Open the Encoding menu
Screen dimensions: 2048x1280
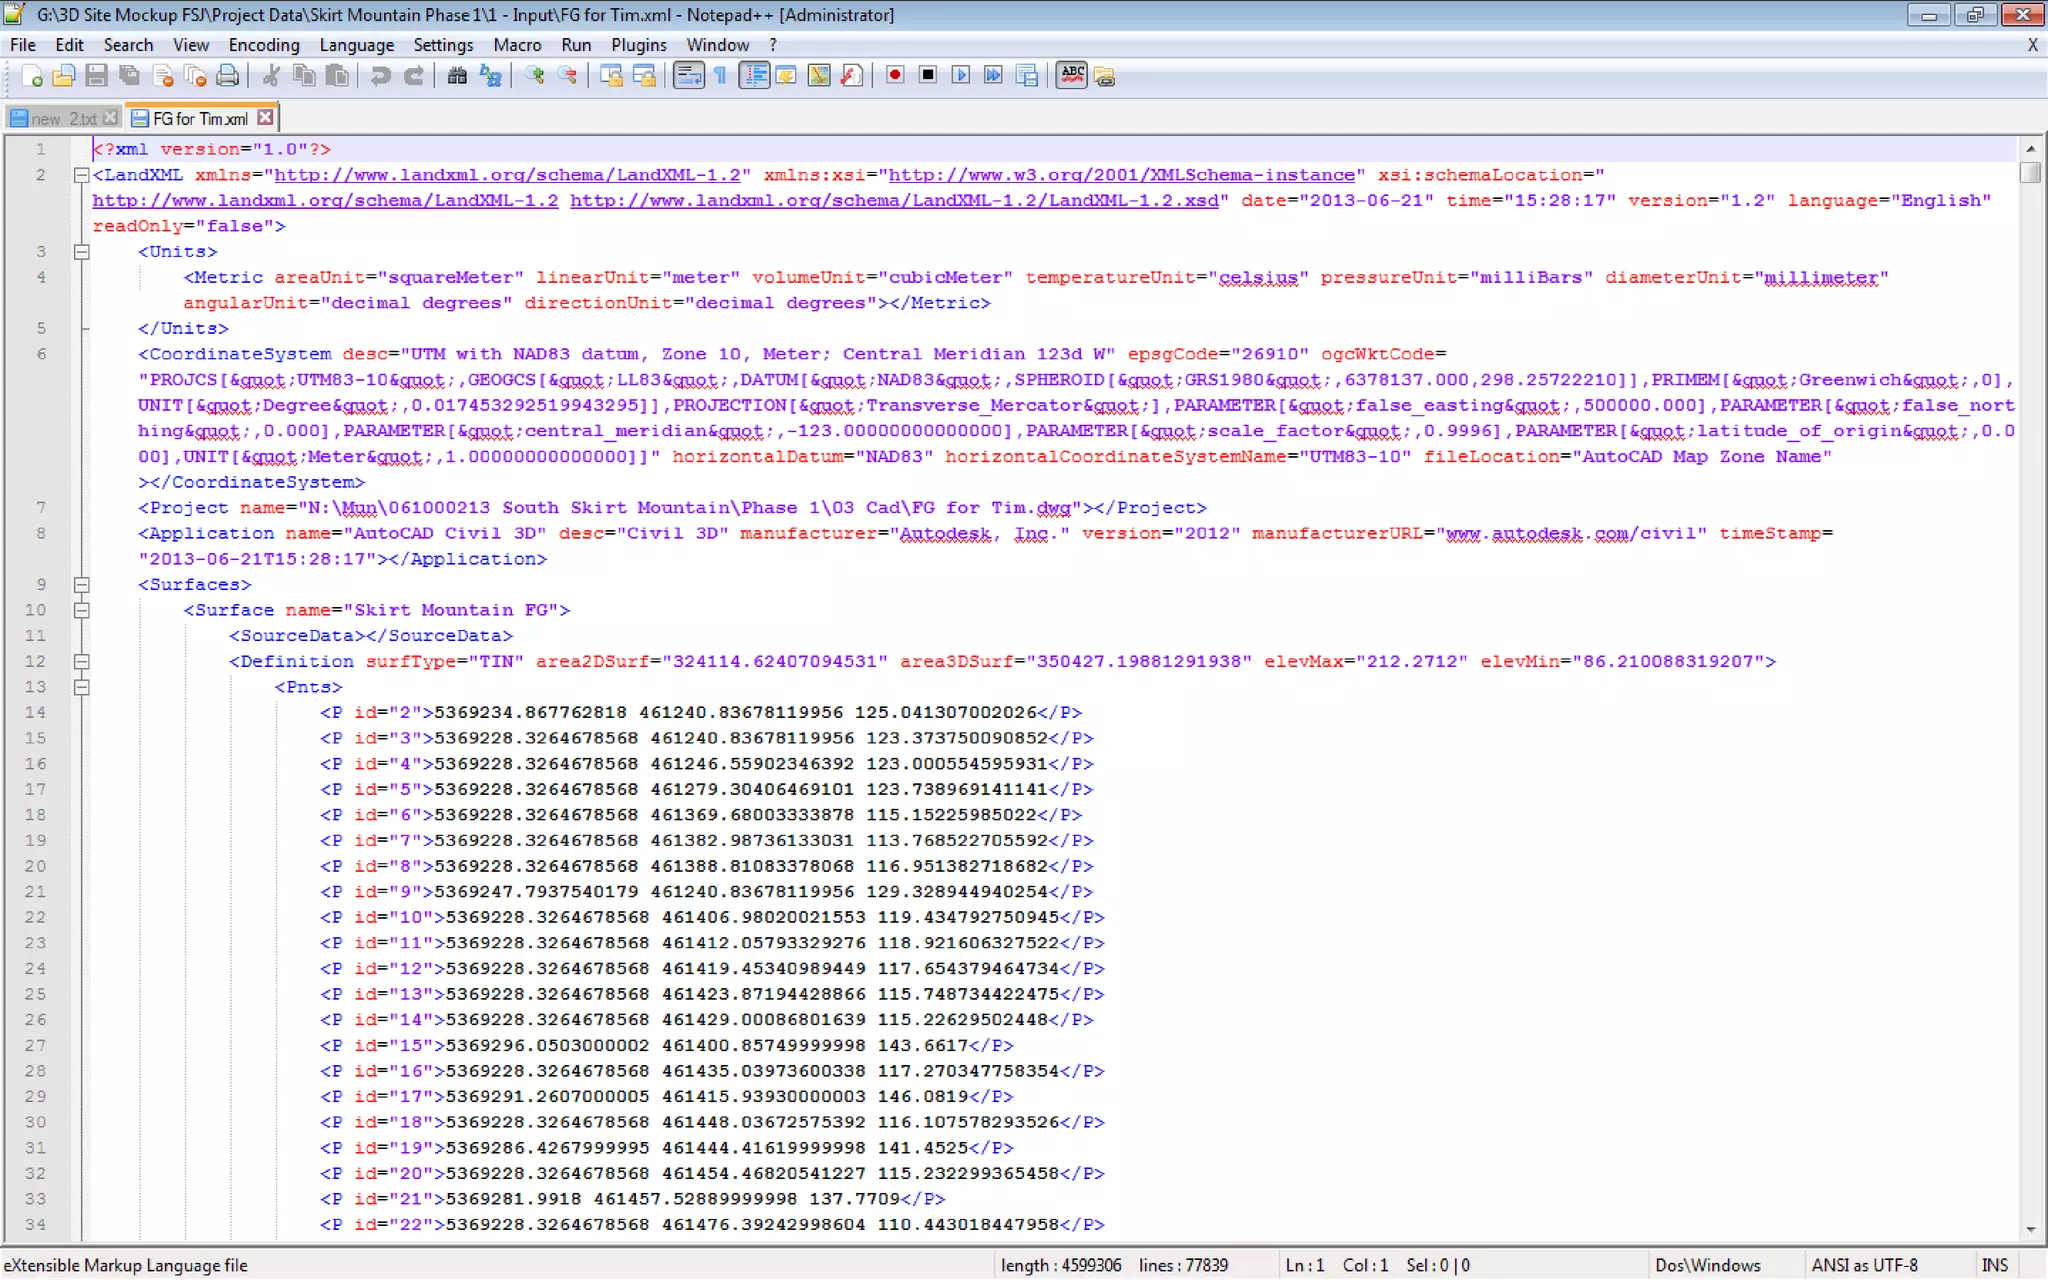pyautogui.click(x=263, y=45)
